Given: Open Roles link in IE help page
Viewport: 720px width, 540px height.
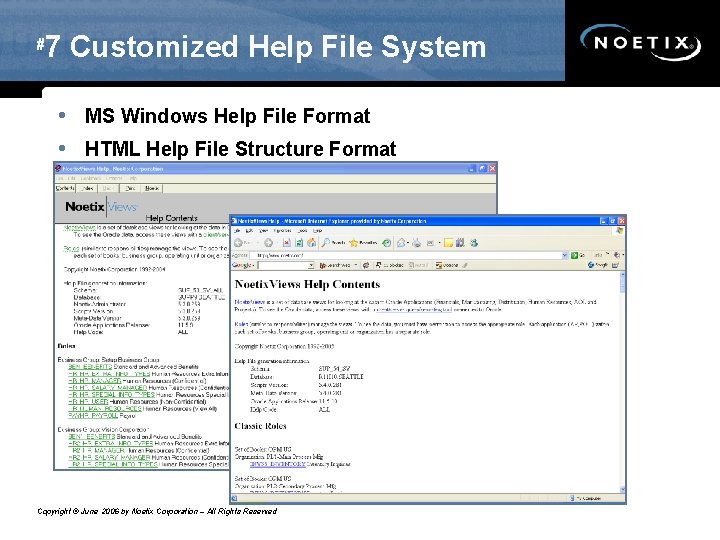Looking at the screenshot, I should click(241, 324).
